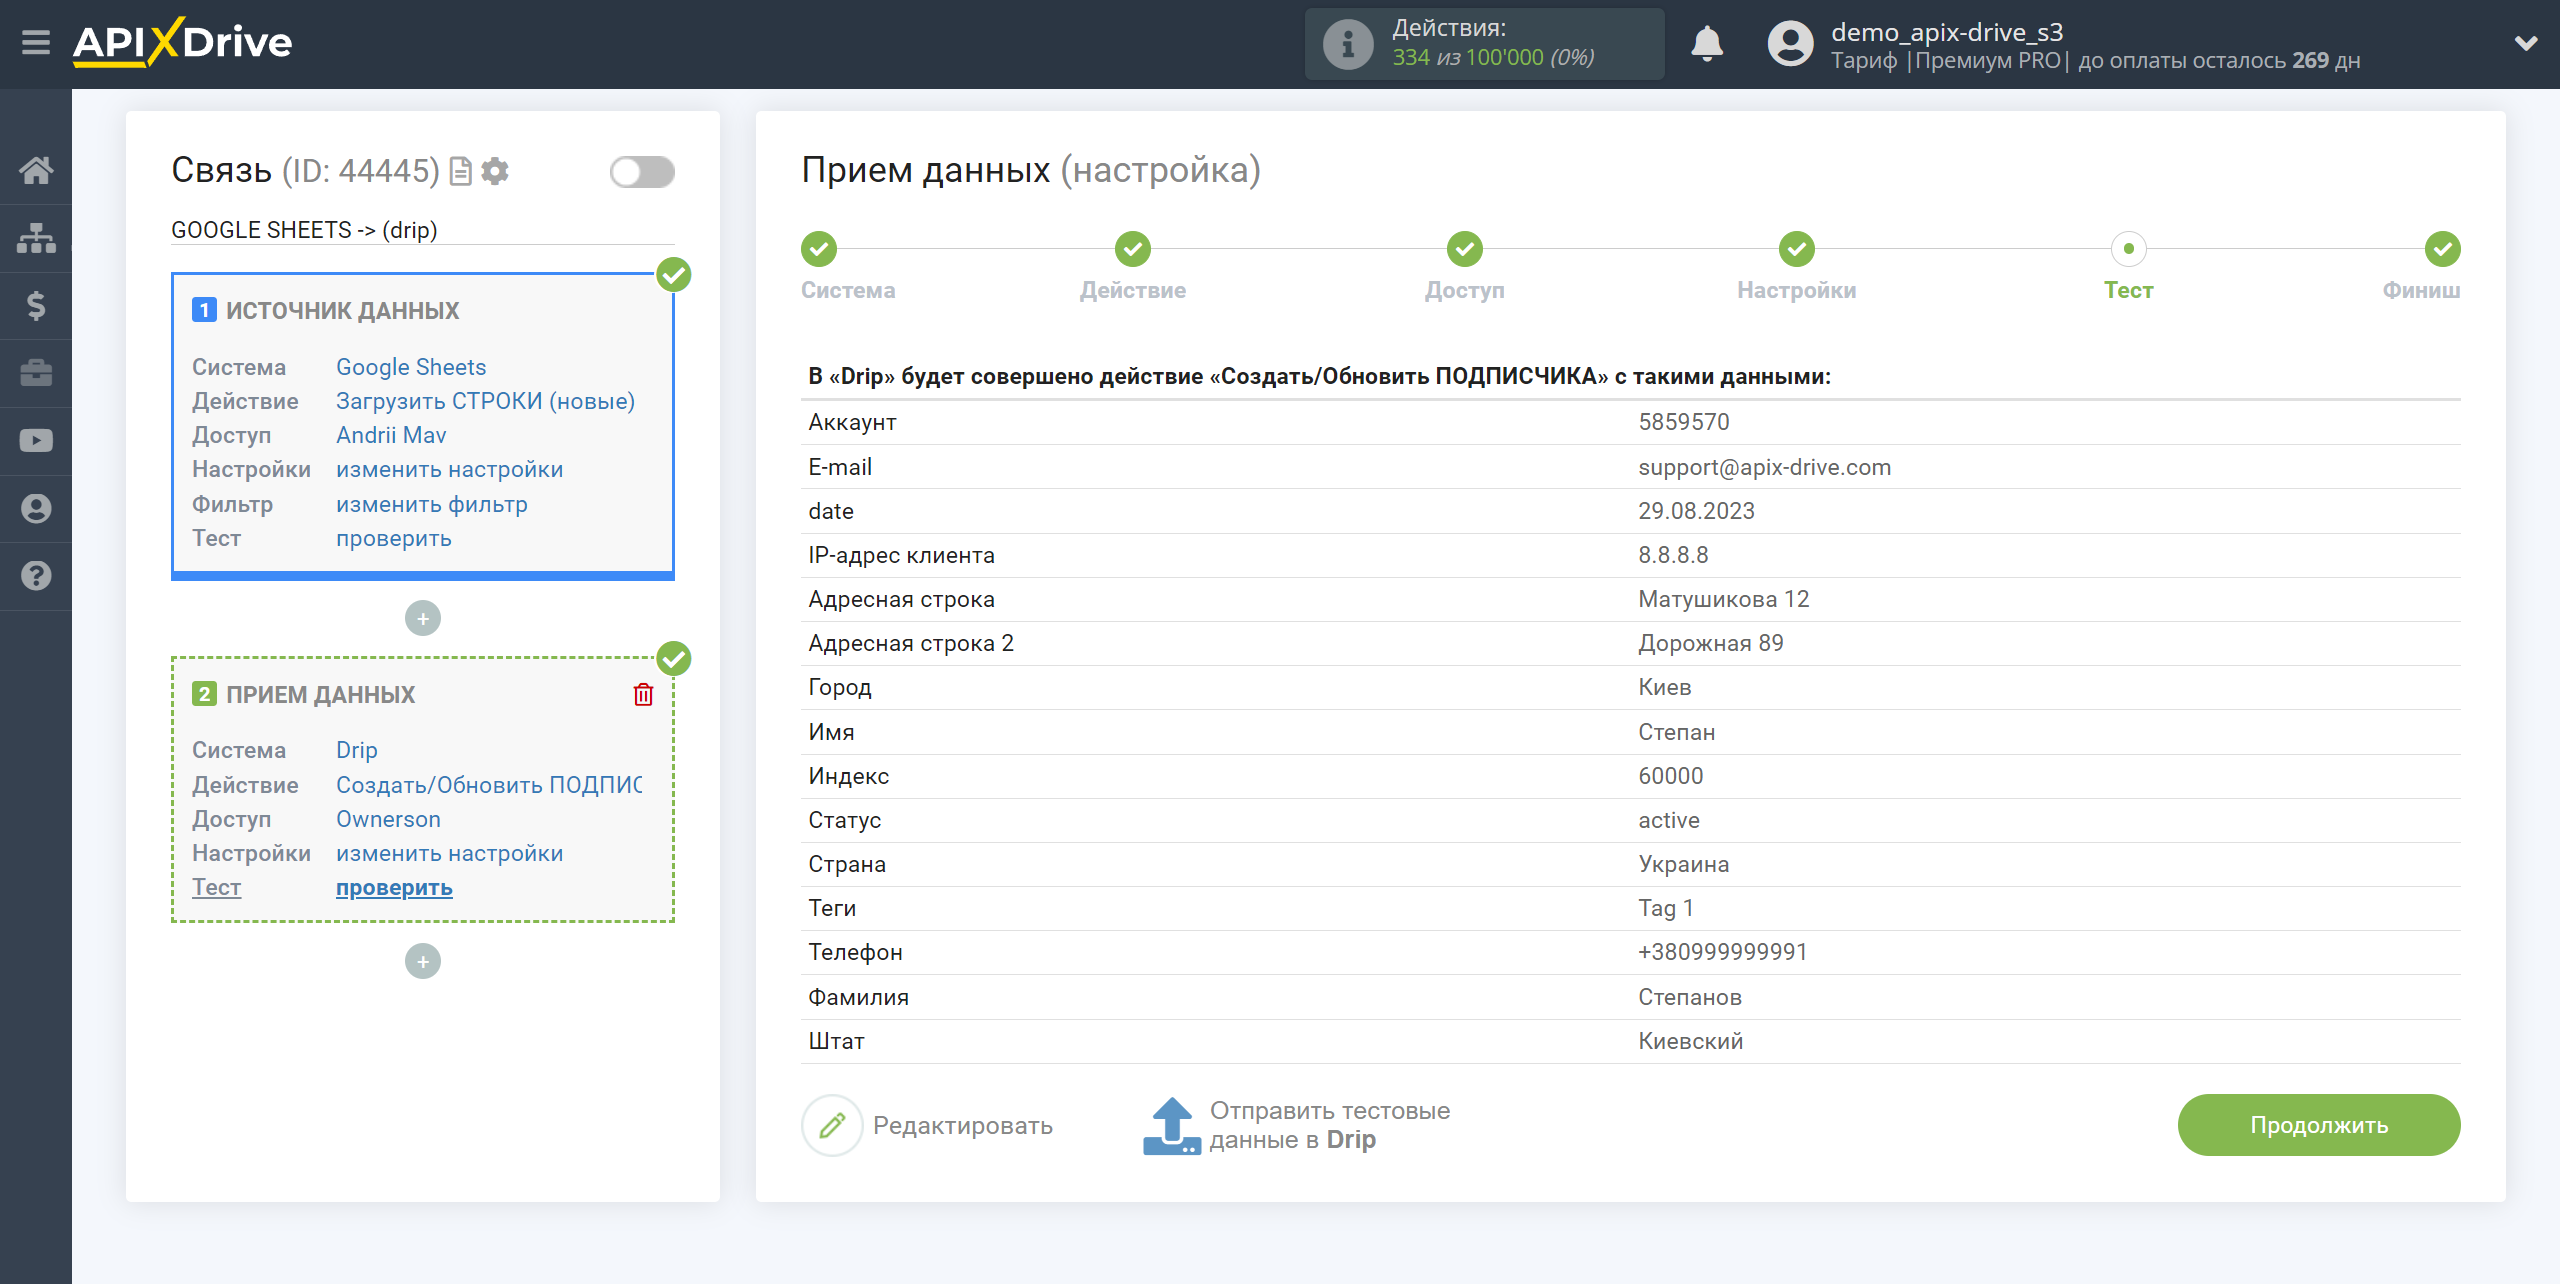
Task: Click 'изменить фильтр' link
Action: pyautogui.click(x=432, y=504)
